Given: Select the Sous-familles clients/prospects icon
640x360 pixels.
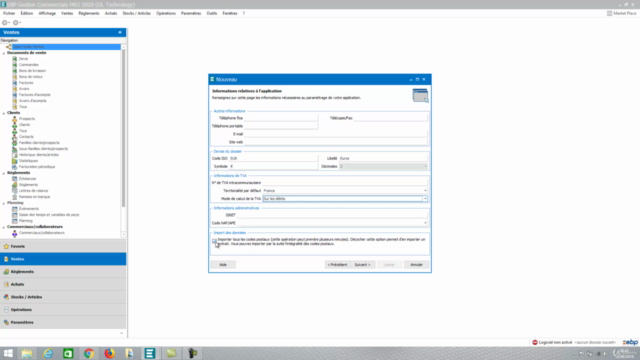Looking at the screenshot, I should point(15,149).
